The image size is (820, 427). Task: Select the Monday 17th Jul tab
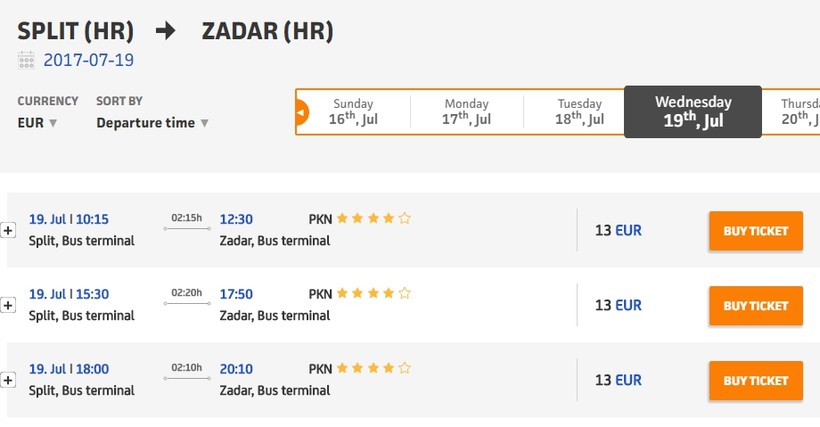click(466, 112)
